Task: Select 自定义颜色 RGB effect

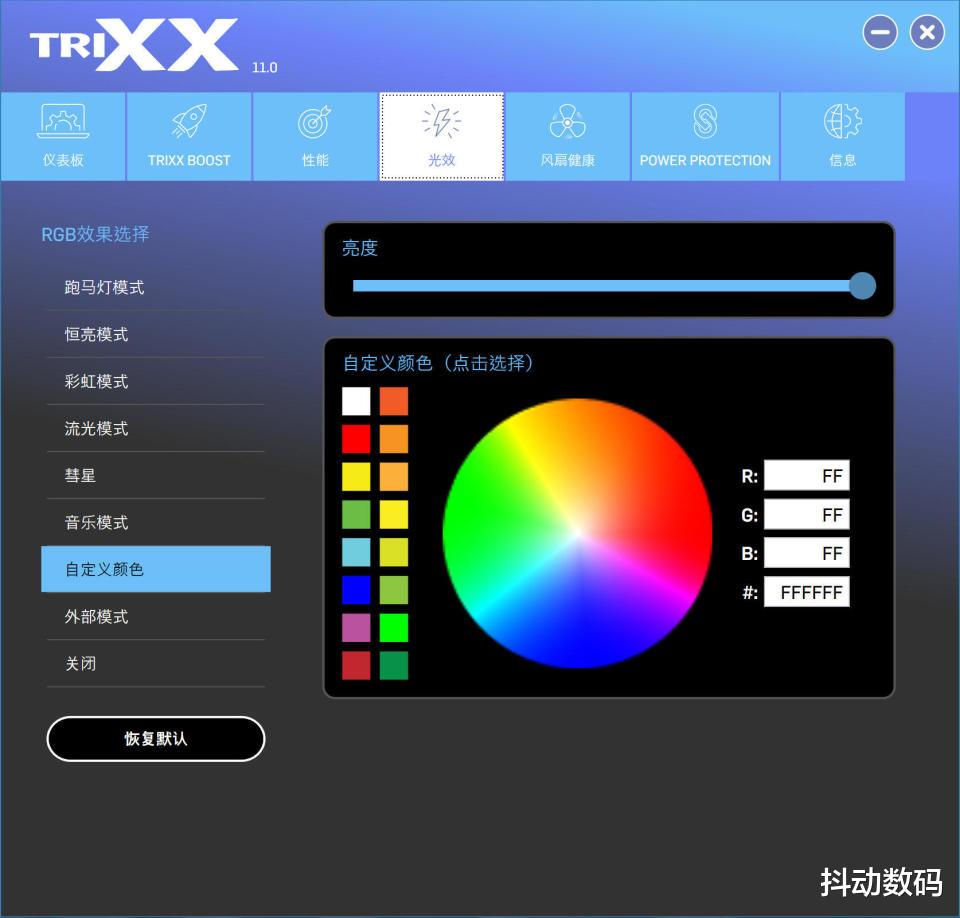Action: point(156,569)
